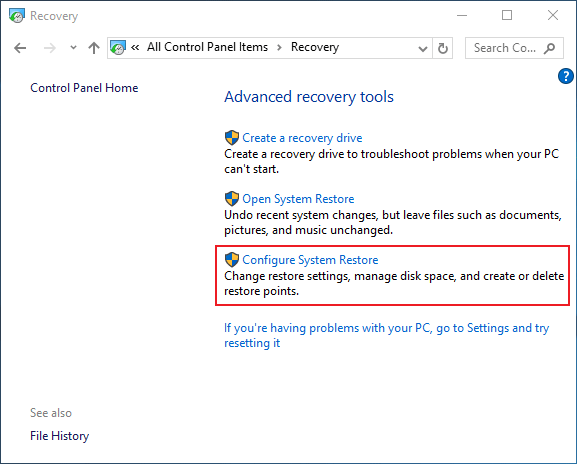Viewport: 577px width, 464px height.
Task: Click the Recovery window title bar icon
Action: 17,16
